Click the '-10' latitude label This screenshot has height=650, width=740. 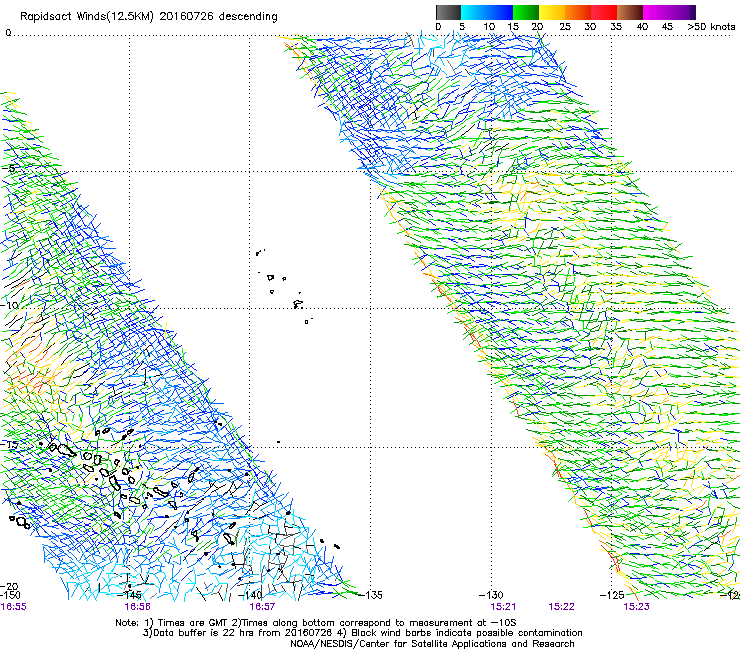pos(10,305)
